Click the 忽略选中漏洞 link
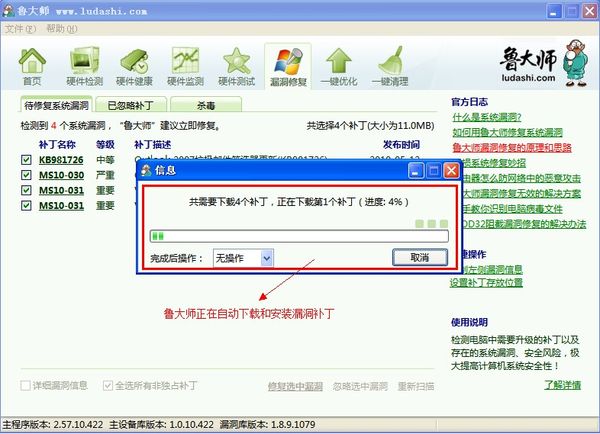The width and height of the screenshot is (600, 434). pos(360,386)
